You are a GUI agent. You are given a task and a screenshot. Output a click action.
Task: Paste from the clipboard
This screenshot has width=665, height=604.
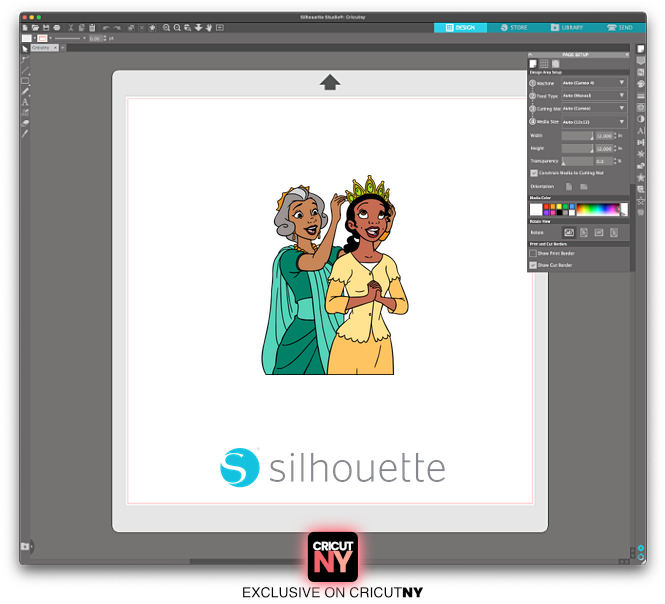tap(92, 28)
